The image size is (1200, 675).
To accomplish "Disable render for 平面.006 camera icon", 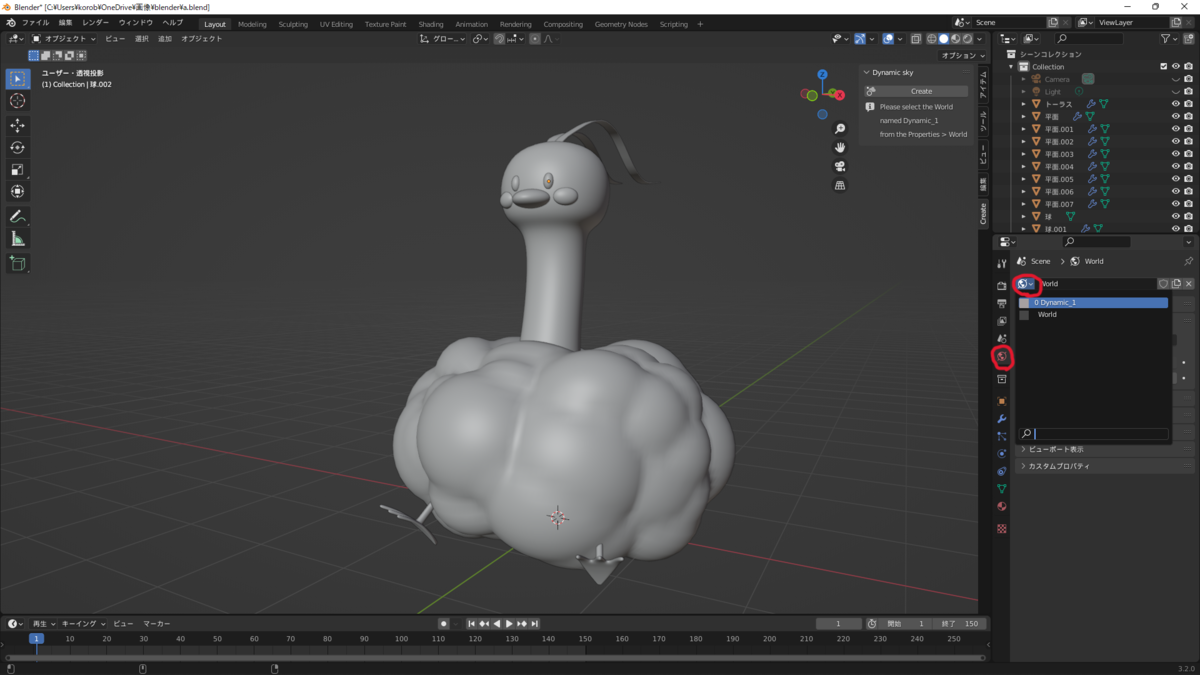I will (x=1188, y=191).
